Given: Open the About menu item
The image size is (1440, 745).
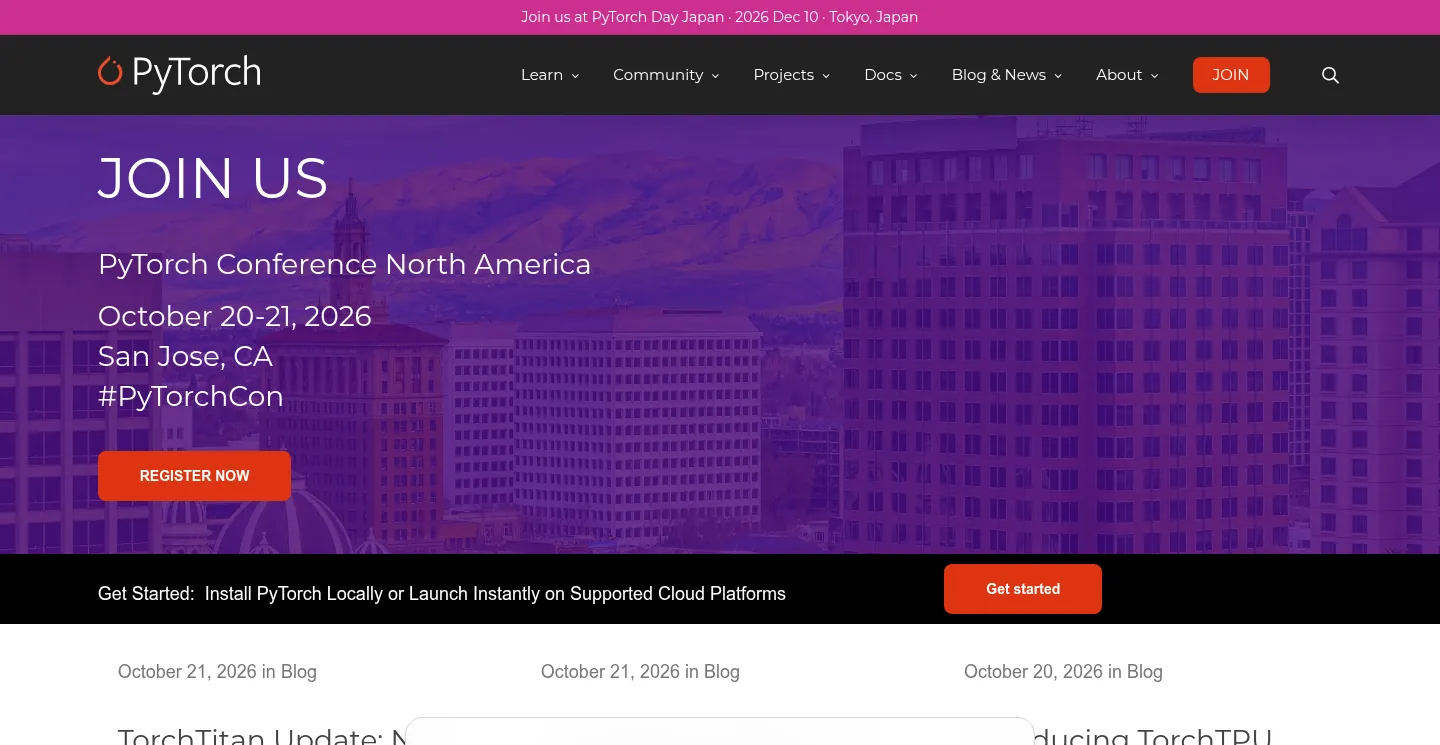Looking at the screenshot, I should pos(1119,75).
